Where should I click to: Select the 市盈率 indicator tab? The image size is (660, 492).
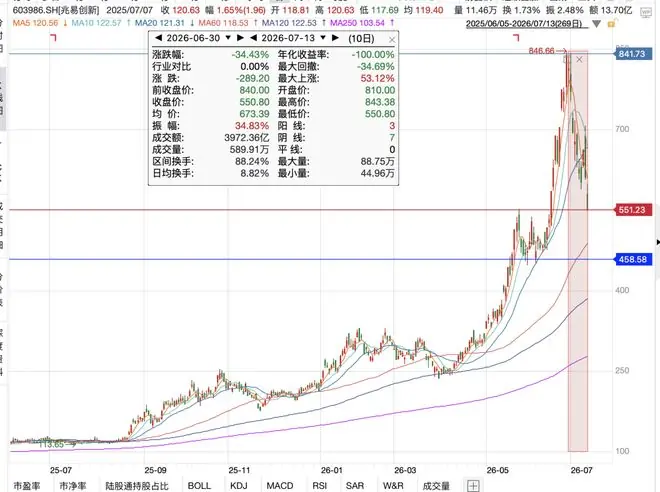point(27,486)
